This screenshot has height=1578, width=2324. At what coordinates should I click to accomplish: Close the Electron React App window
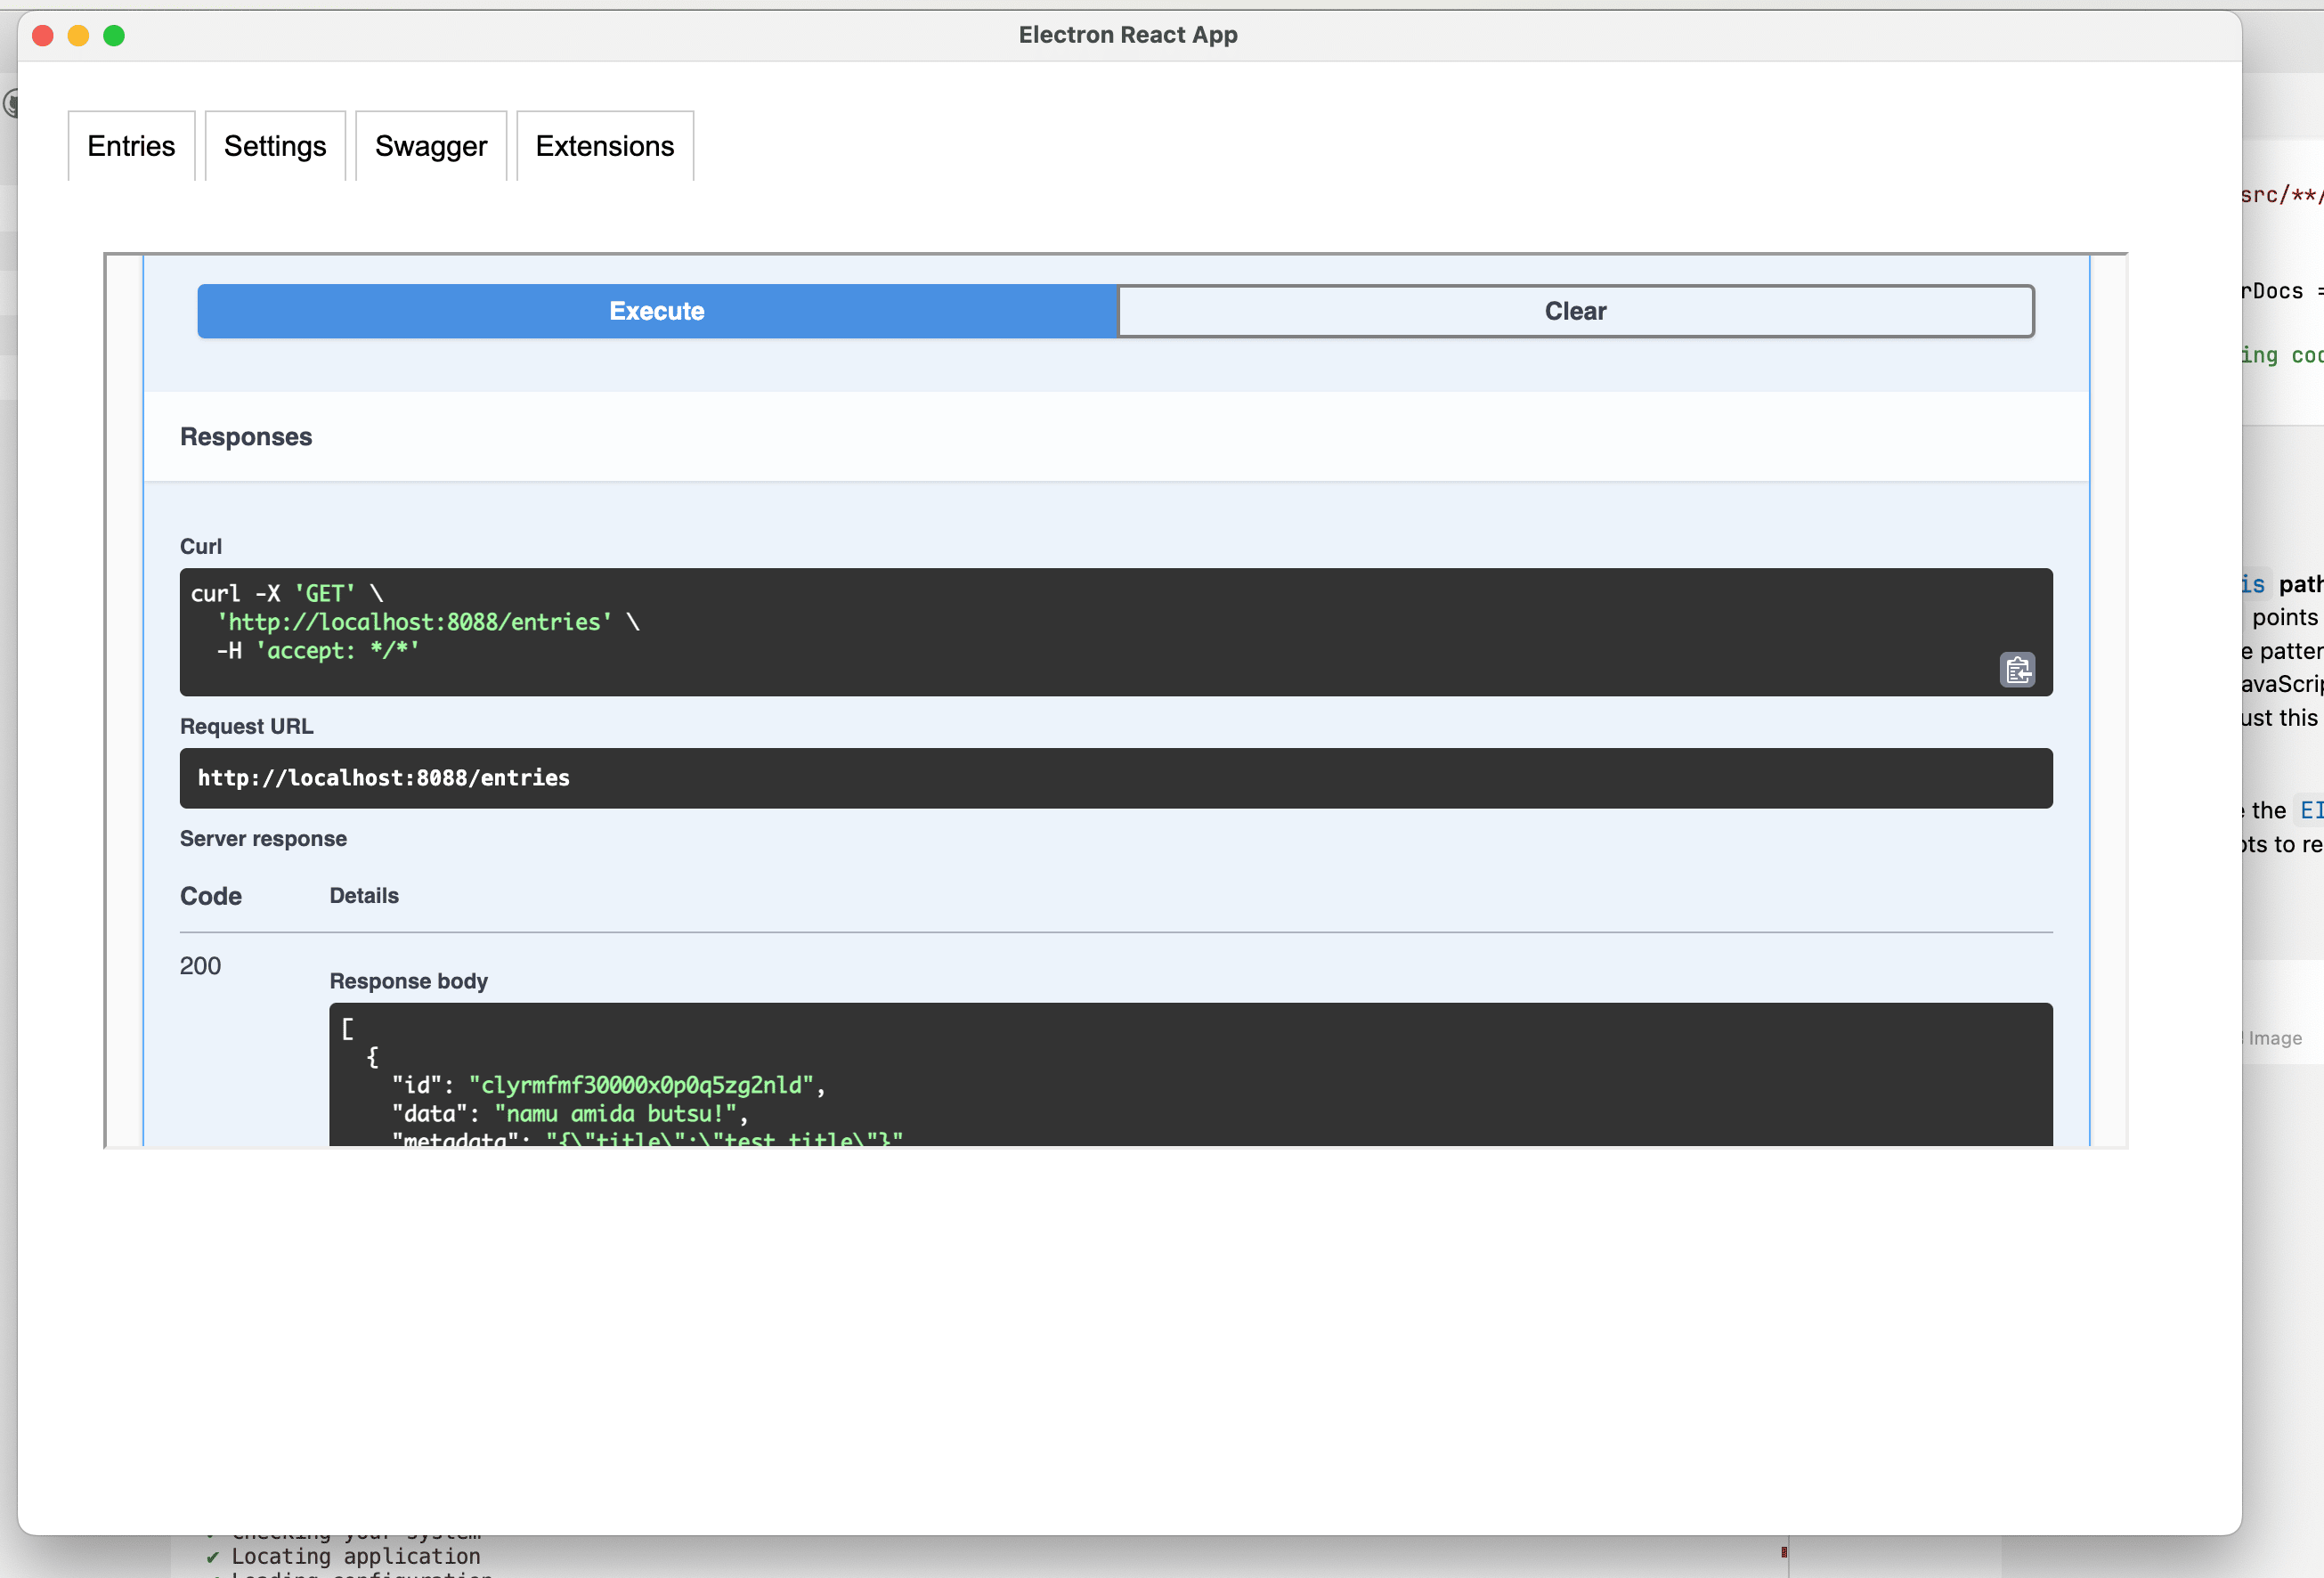(43, 36)
